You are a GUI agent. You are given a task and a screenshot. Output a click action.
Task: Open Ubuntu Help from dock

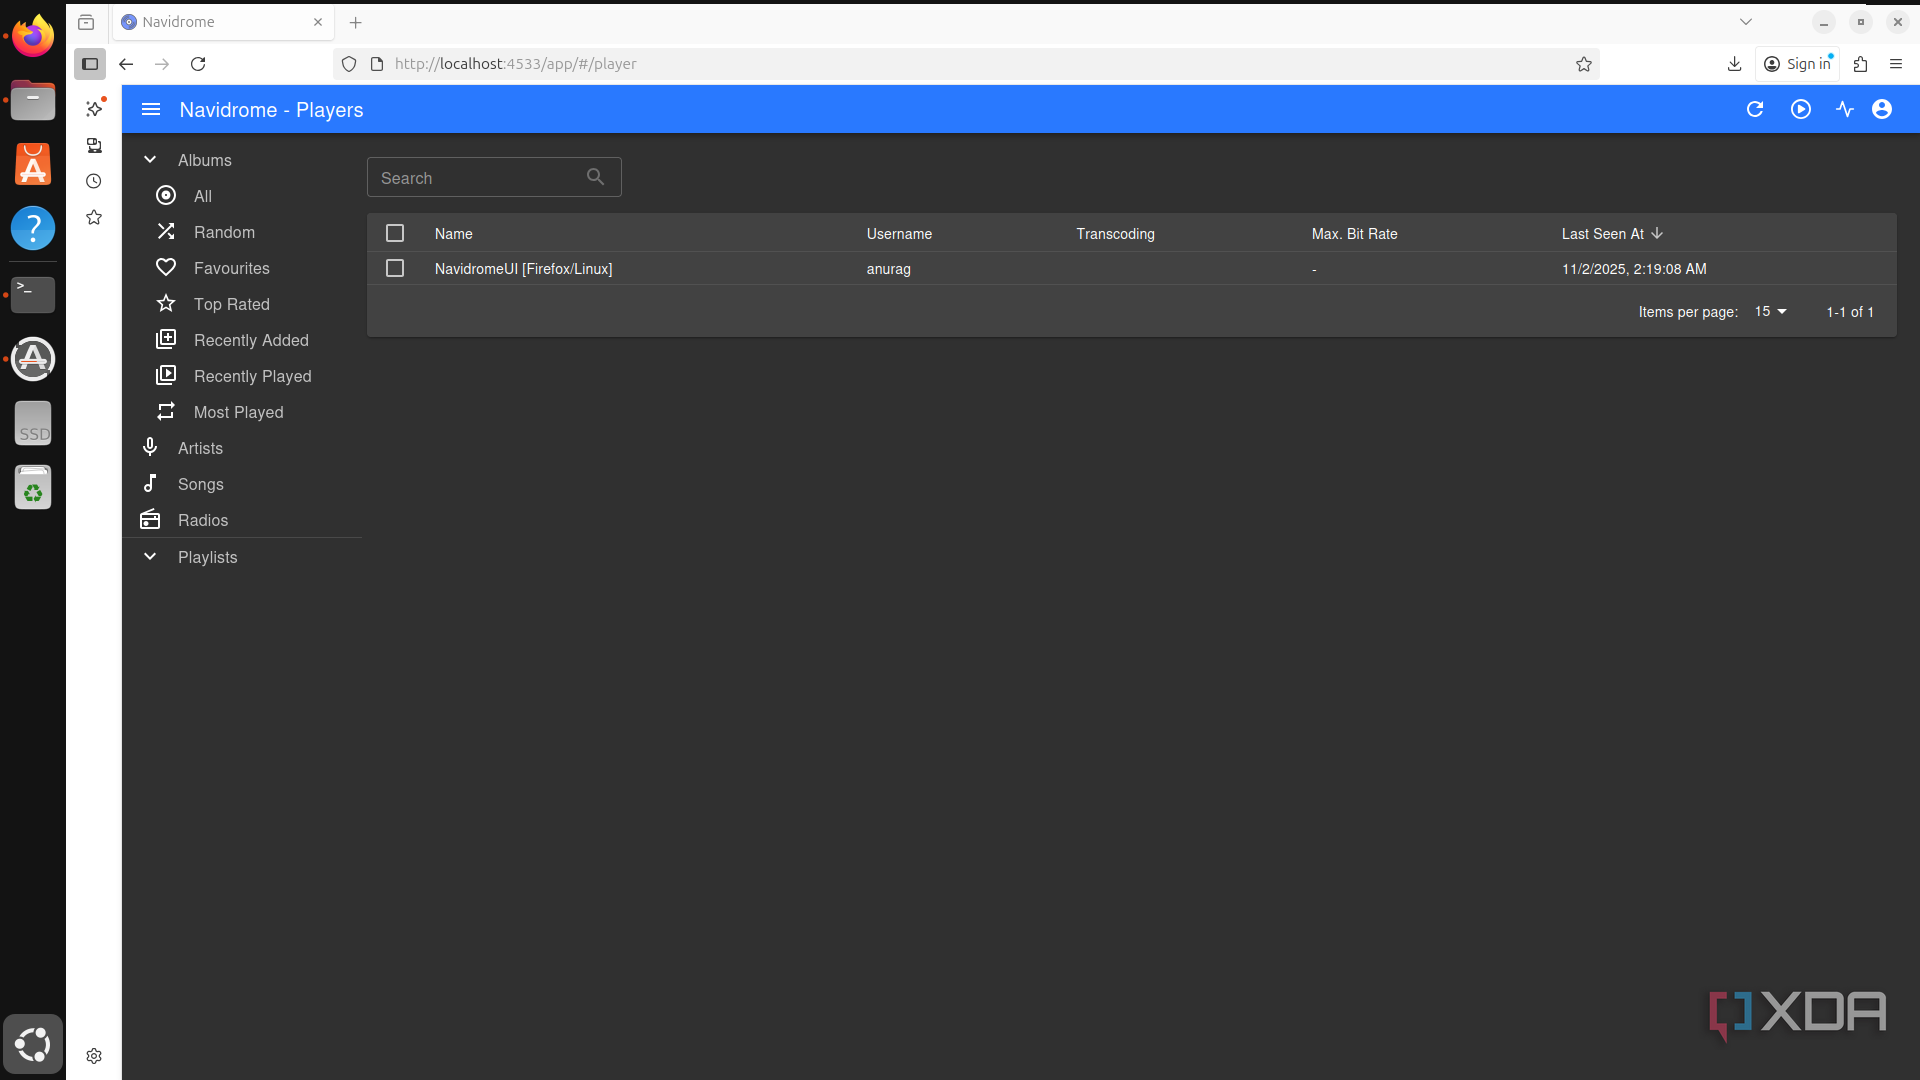pyautogui.click(x=33, y=228)
